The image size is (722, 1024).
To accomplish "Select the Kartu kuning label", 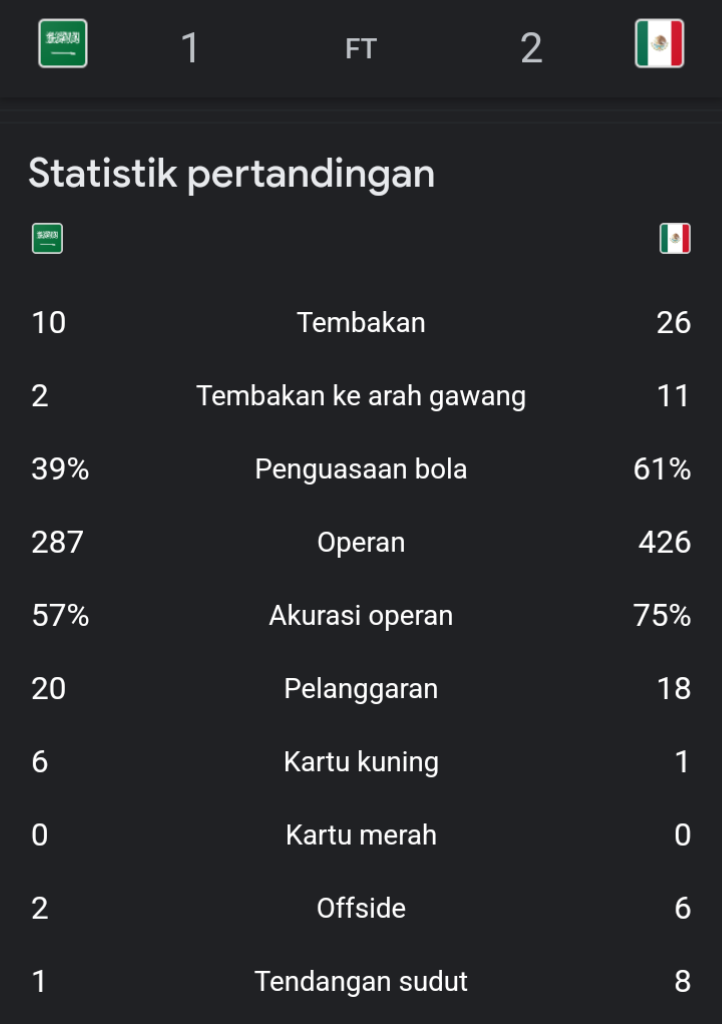I will pos(361,762).
